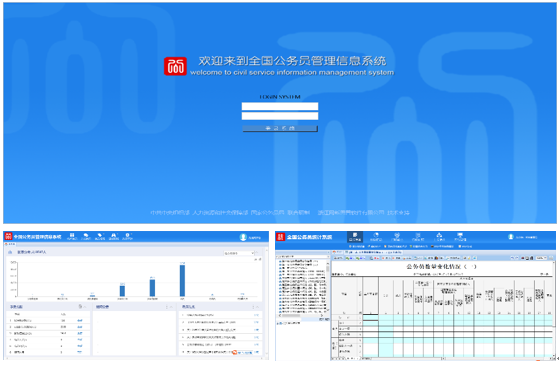Open zoom percentage dropdown in report toolbar
The image size is (559, 365).
point(542,258)
